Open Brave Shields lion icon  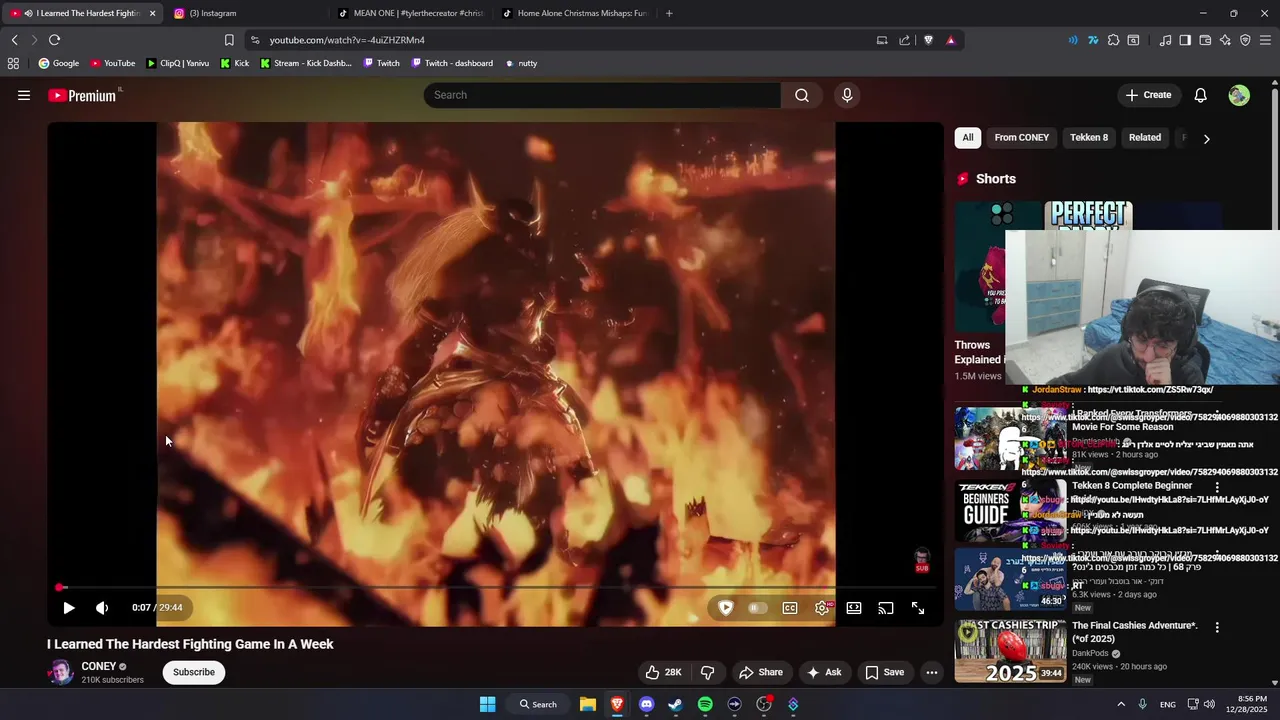pos(929,40)
